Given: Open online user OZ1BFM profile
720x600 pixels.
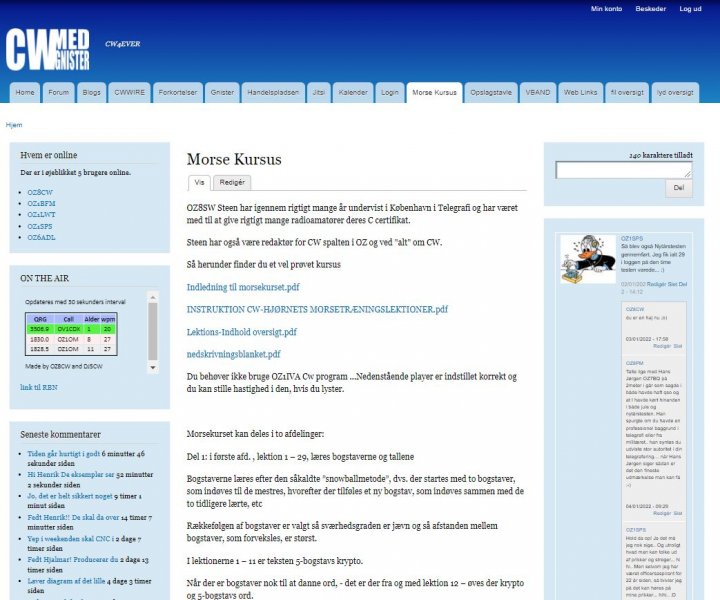Looking at the screenshot, I should point(41,203).
